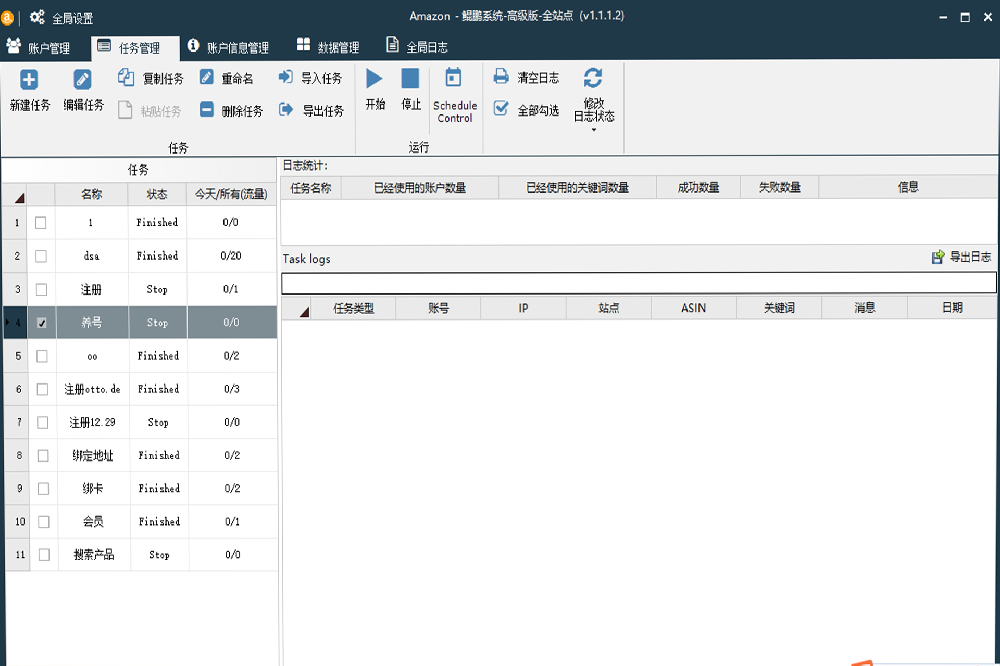Click the 修改日志状态 refresh icon
This screenshot has width=1000, height=666.
pyautogui.click(x=593, y=78)
